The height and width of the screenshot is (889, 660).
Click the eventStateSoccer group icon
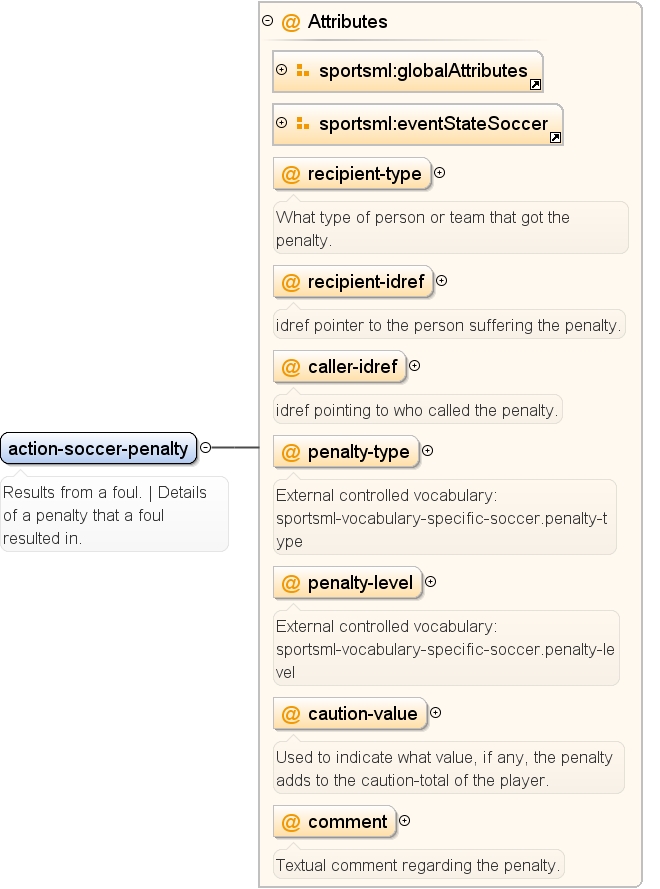[x=303, y=123]
